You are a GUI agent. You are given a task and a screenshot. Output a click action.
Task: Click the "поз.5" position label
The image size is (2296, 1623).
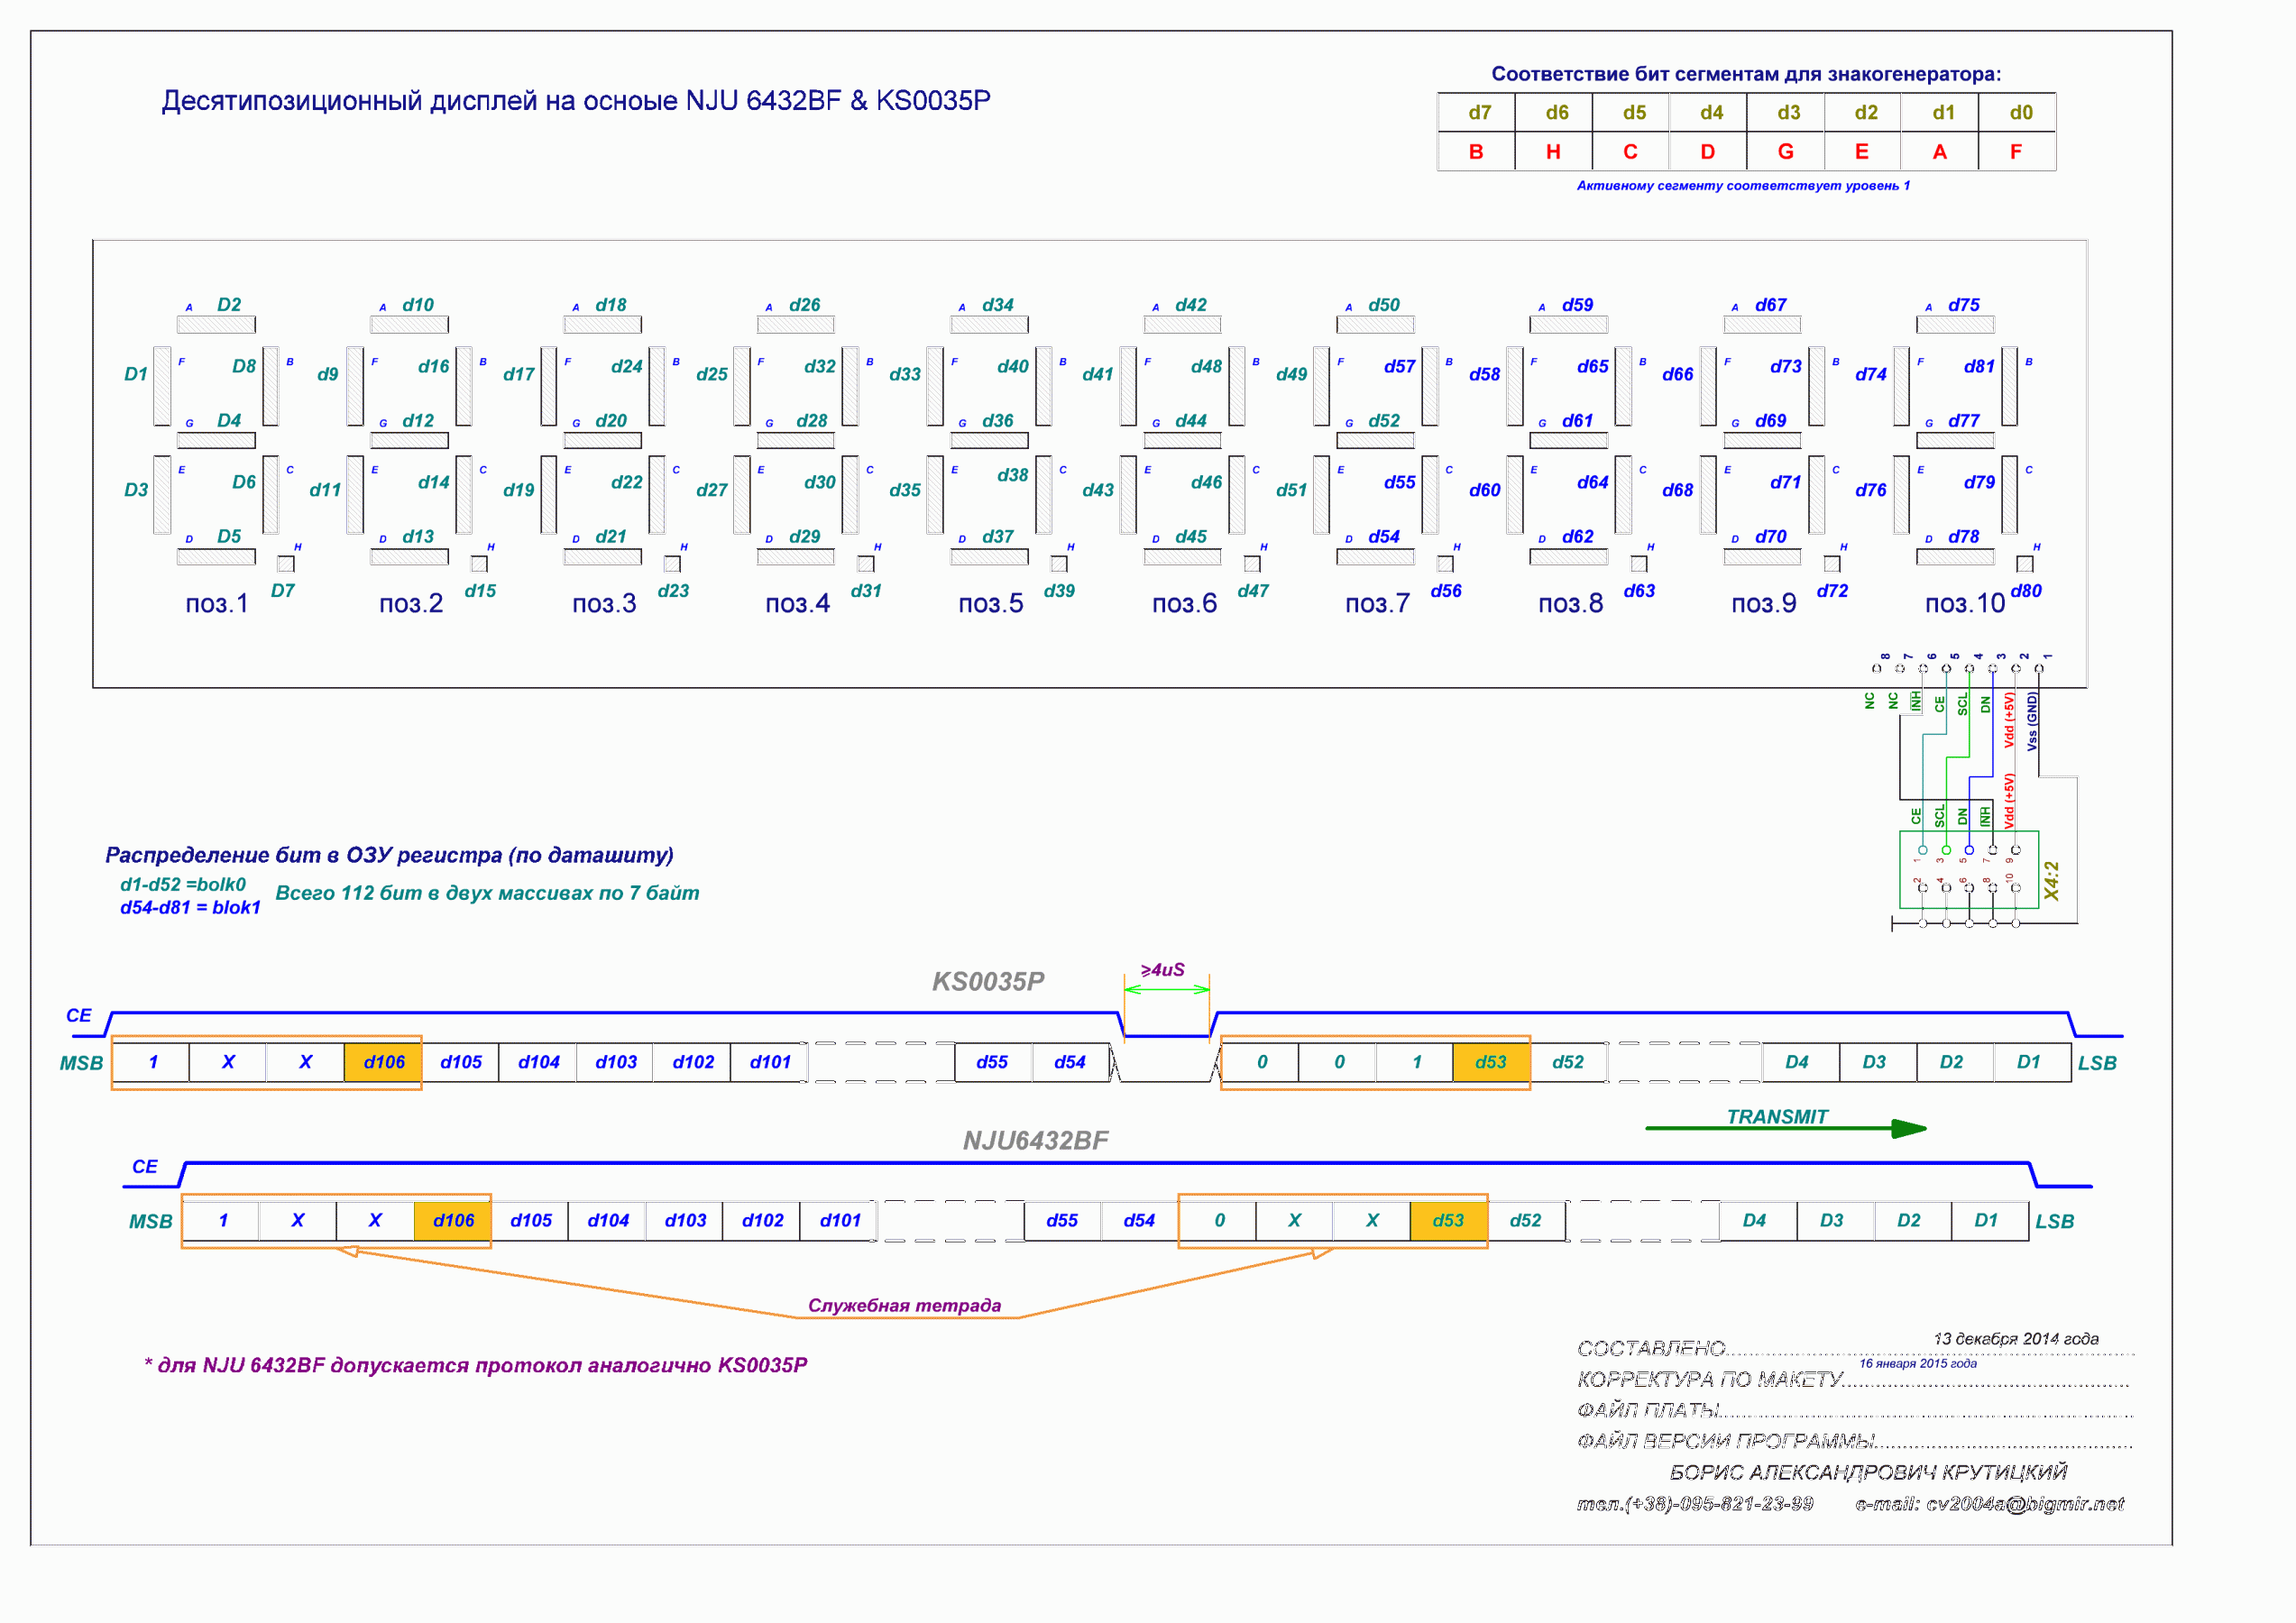tap(991, 604)
